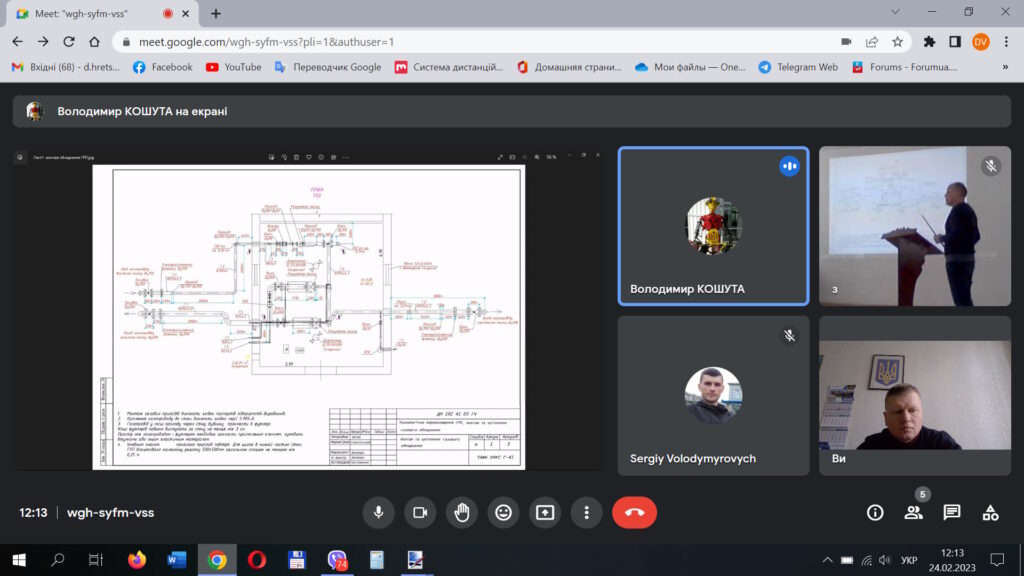This screenshot has height=576, width=1024.
Task: Open camera permission icon in address bar
Action: pyautogui.click(x=846, y=42)
